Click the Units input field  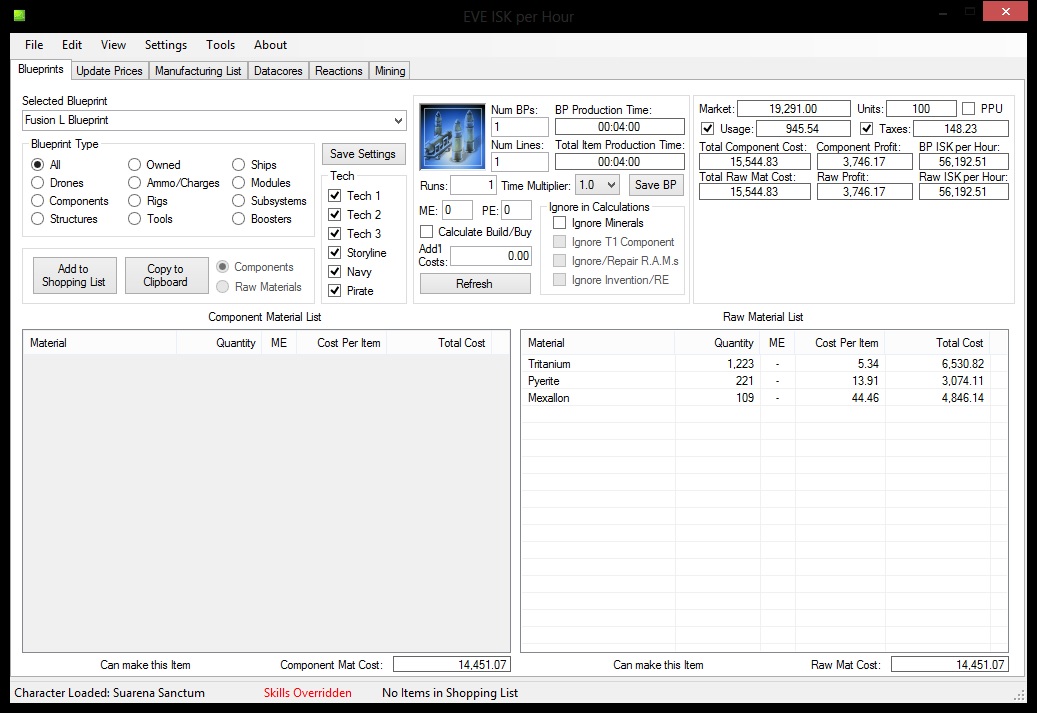tap(921, 108)
